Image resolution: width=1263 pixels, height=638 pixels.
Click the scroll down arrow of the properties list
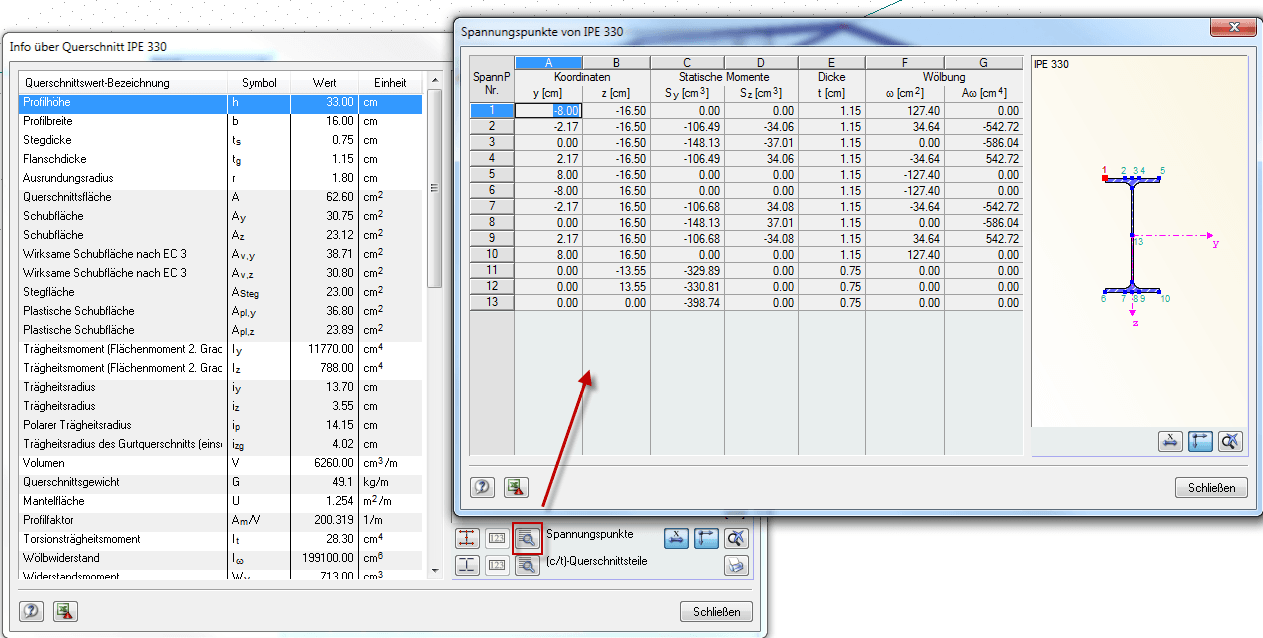point(434,570)
